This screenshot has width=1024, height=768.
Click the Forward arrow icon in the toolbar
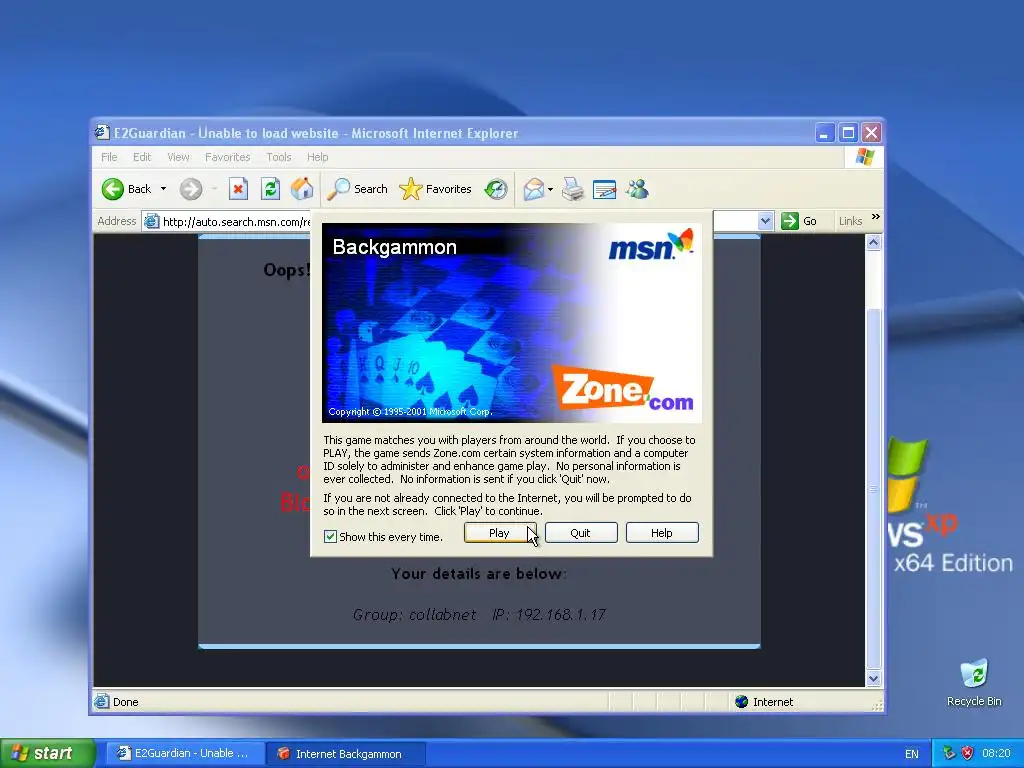(x=191, y=189)
